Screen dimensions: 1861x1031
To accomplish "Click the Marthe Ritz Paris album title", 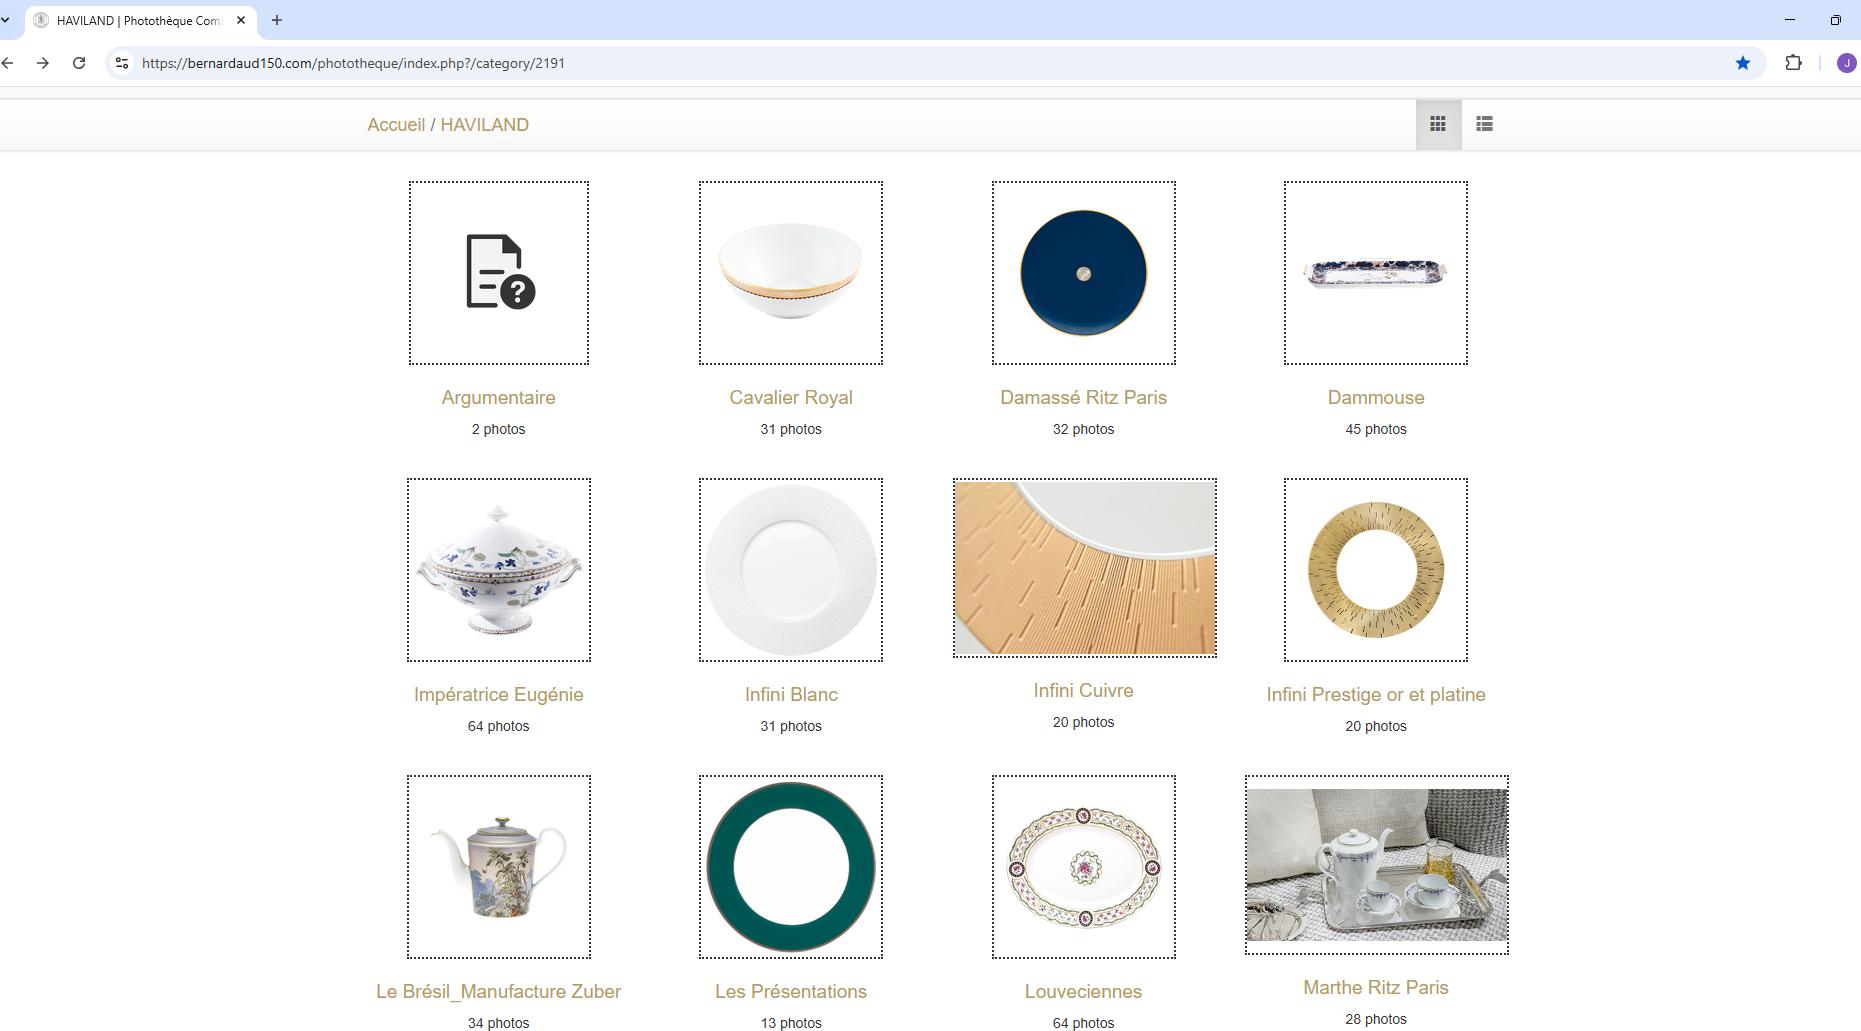I will 1376,987.
